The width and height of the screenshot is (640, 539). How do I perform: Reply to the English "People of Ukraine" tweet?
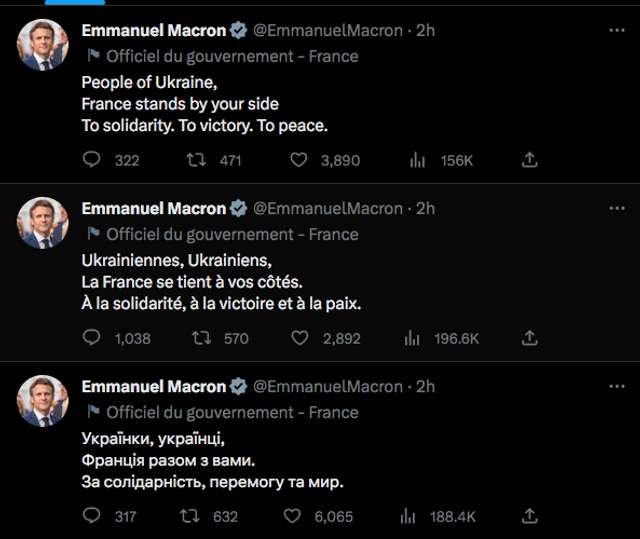click(x=92, y=159)
